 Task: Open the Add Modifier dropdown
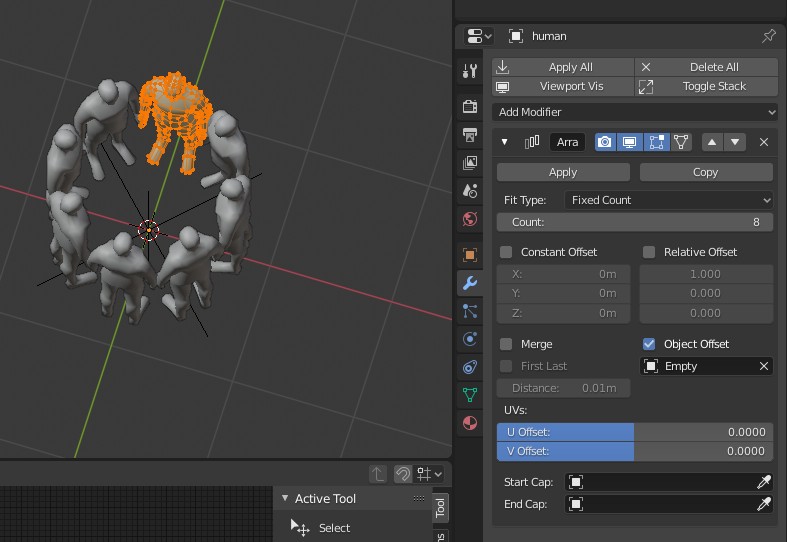[x=634, y=112]
